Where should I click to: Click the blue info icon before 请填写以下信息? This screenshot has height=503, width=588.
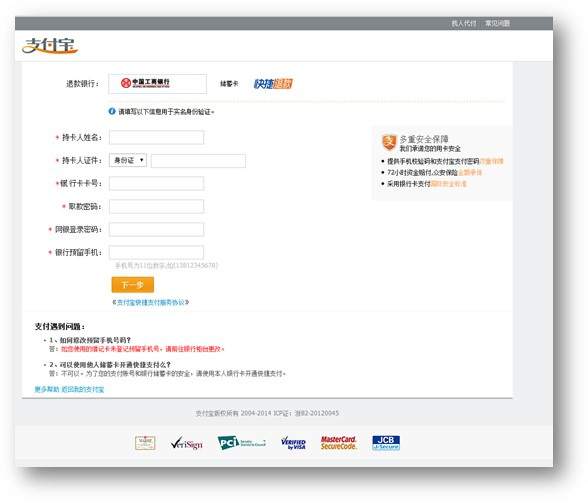112,111
